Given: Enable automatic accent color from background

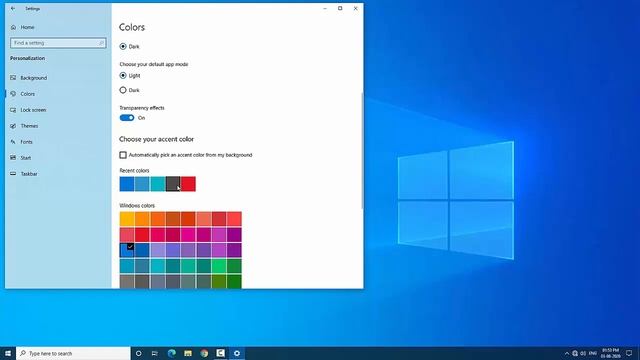Looking at the screenshot, I should pos(123,155).
